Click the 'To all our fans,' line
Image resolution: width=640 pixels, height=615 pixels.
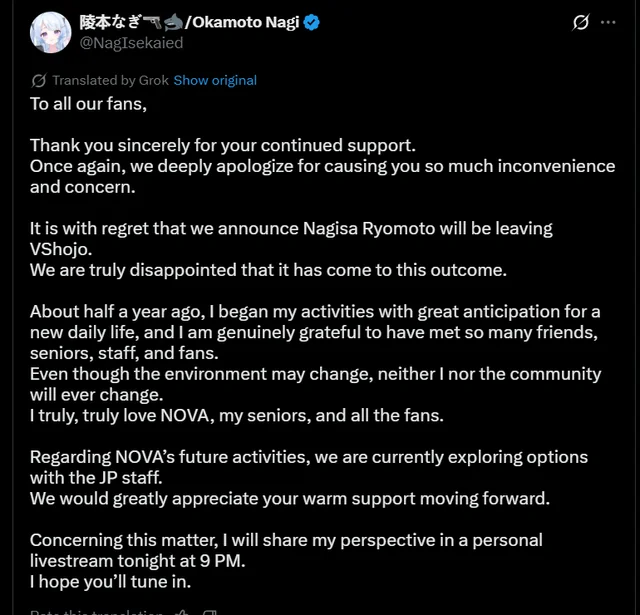(x=87, y=103)
